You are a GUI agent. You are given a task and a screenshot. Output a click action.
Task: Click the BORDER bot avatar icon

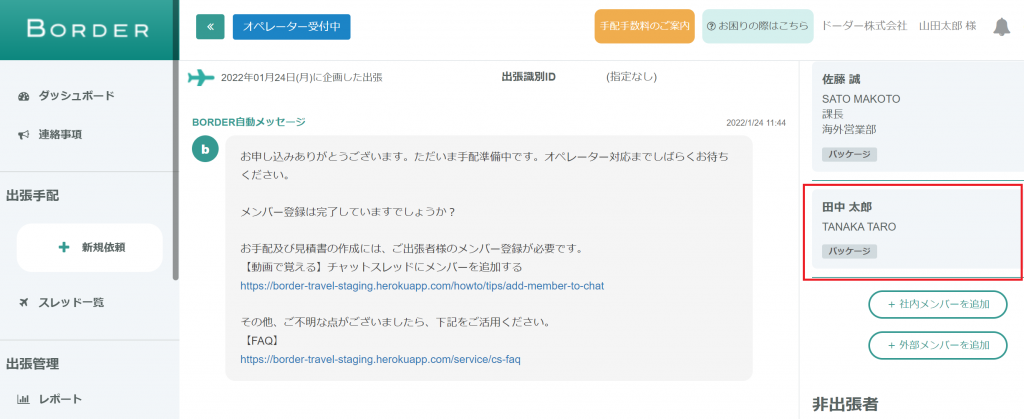[x=205, y=150]
